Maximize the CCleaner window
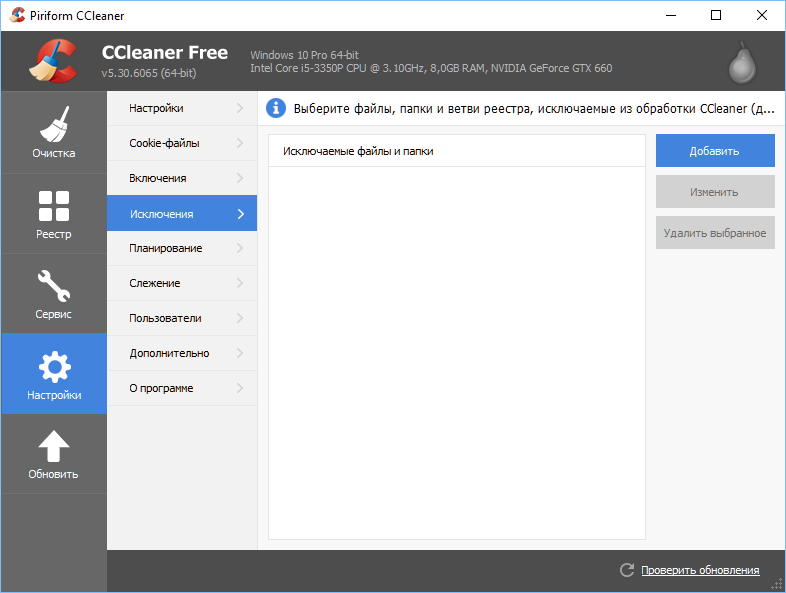The width and height of the screenshot is (786, 593). tap(716, 16)
